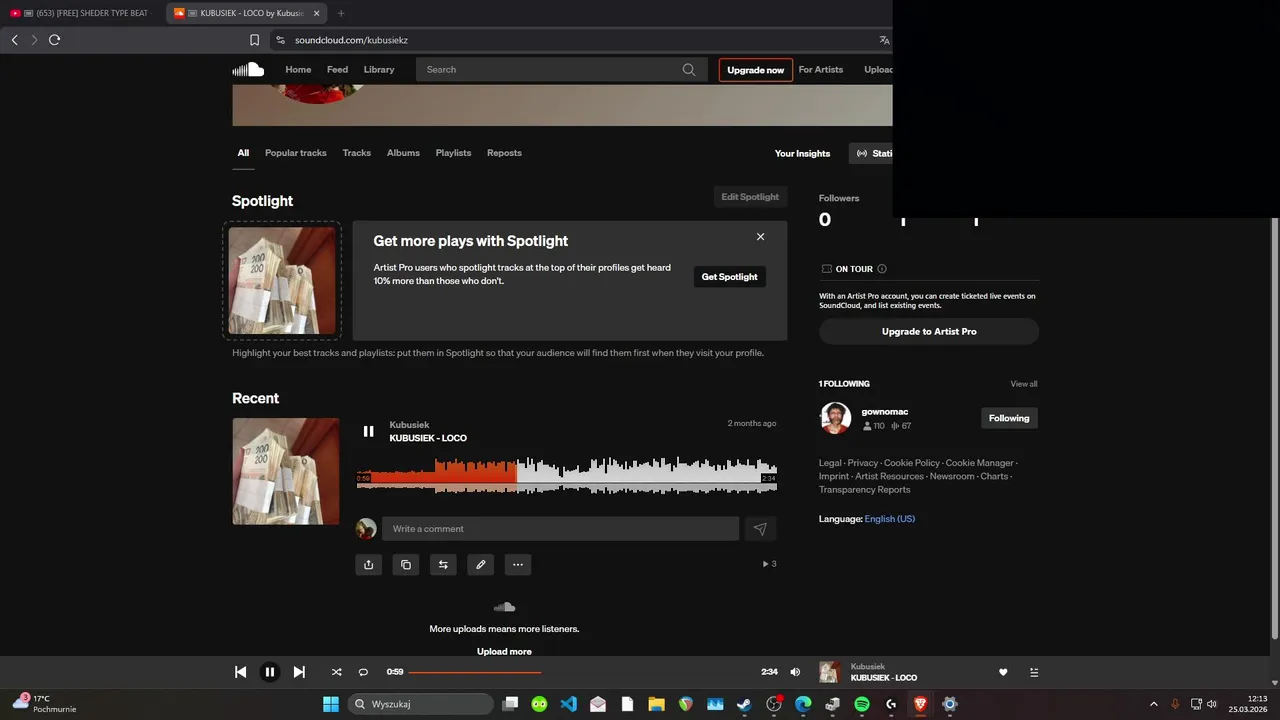Click the Recent track artwork thumbnail
1280x720 pixels.
286,471
